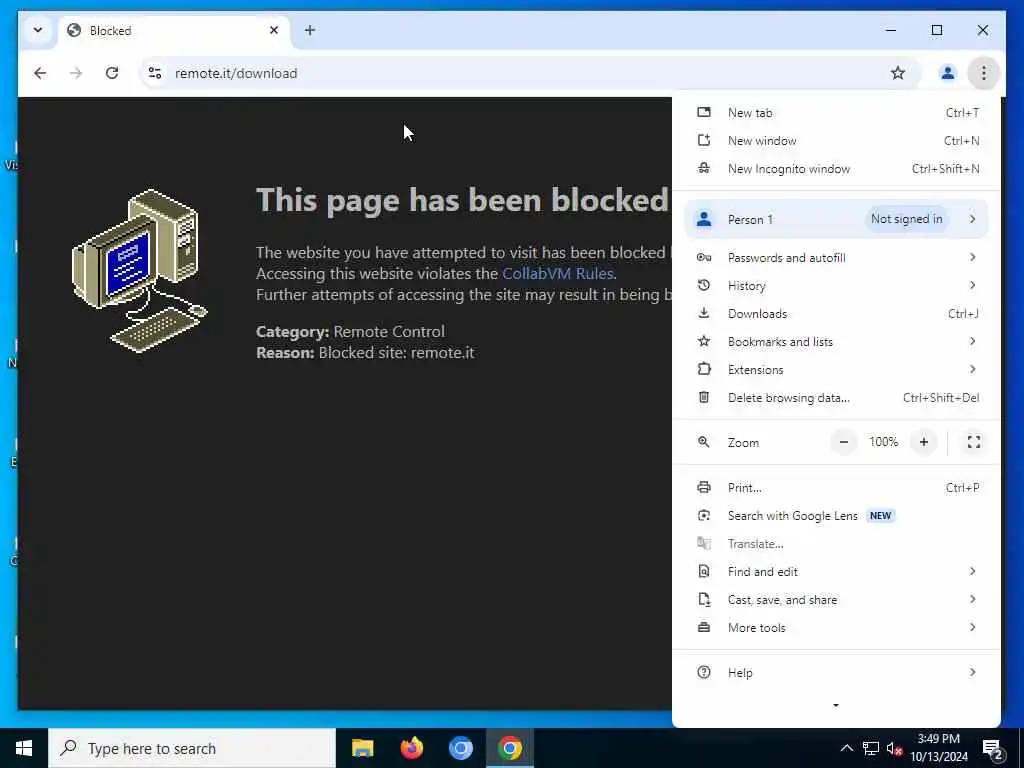The image size is (1024, 768).
Task: Click 'Reason: Blocked site: remote.it' text
Action: (365, 353)
